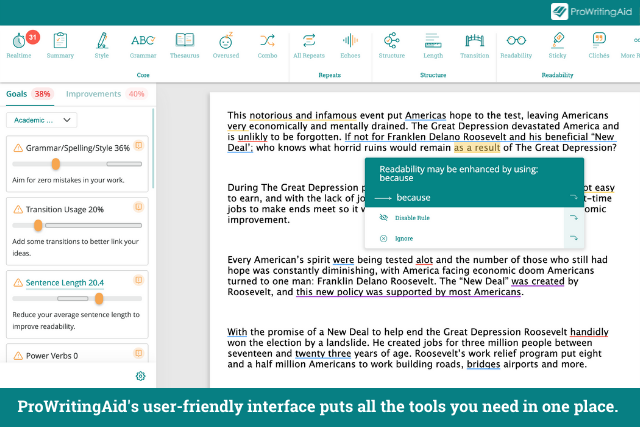This screenshot has height=427, width=640.
Task: Open the Structure report
Action: tap(392, 45)
